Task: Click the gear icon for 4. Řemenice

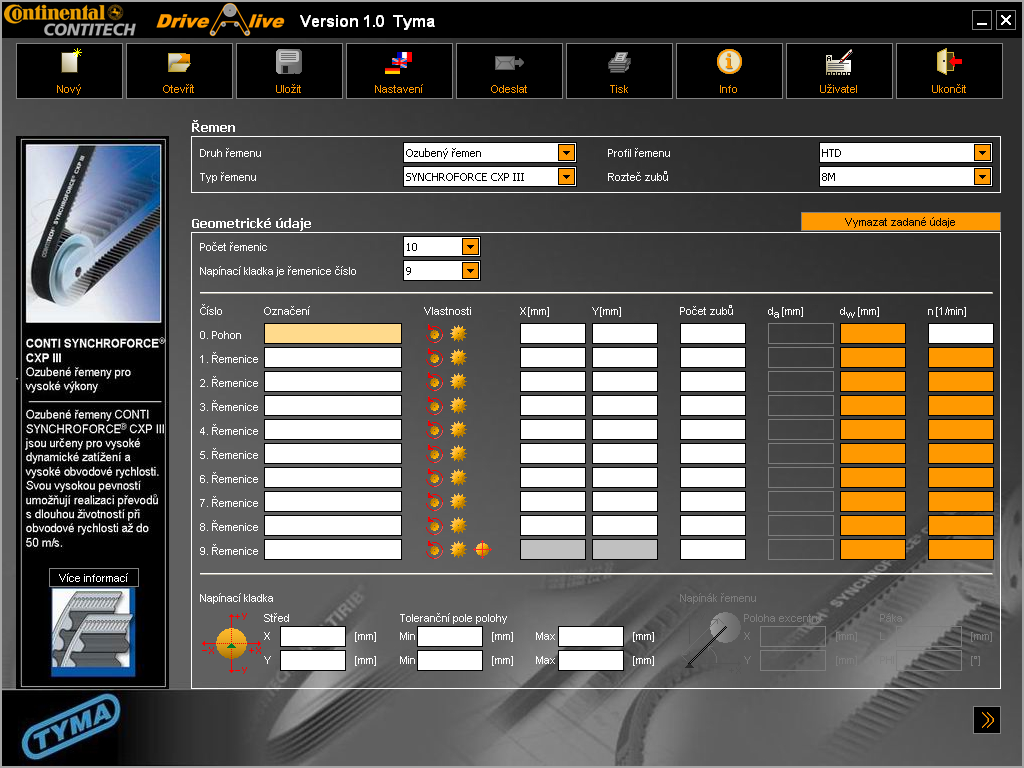Action: [x=458, y=430]
